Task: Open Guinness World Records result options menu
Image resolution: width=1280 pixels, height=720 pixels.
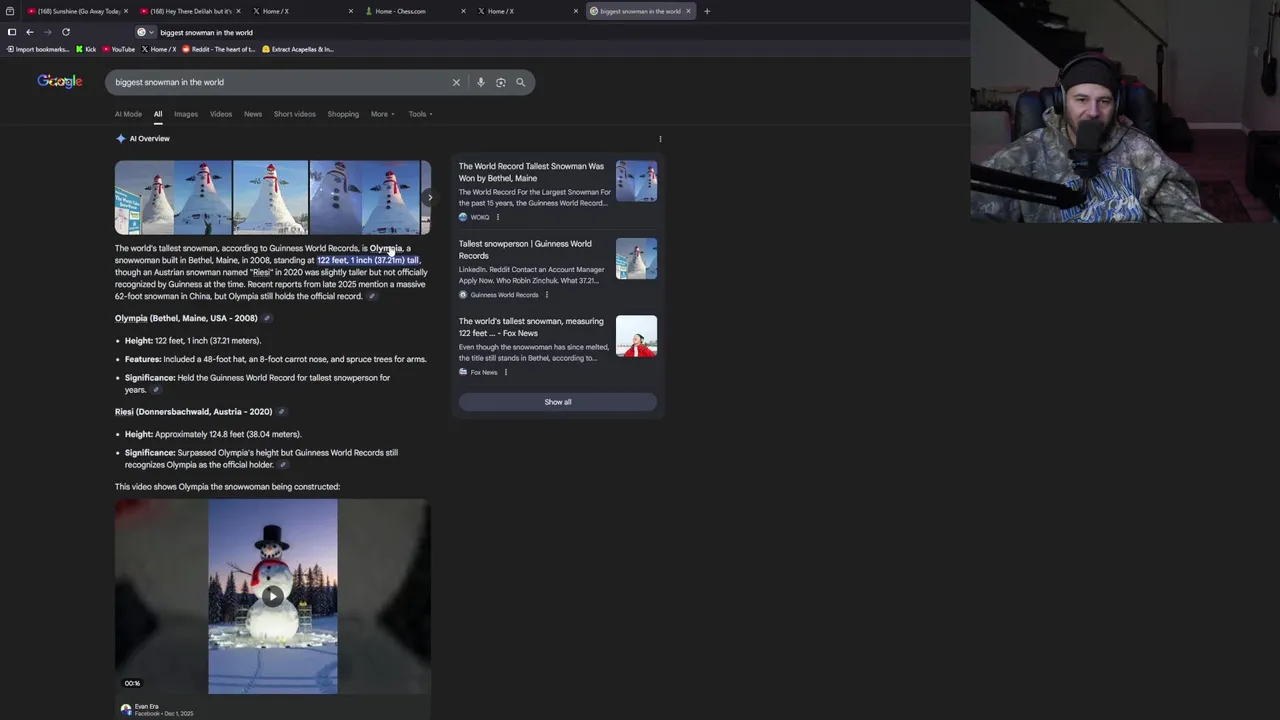Action: [x=546, y=295]
